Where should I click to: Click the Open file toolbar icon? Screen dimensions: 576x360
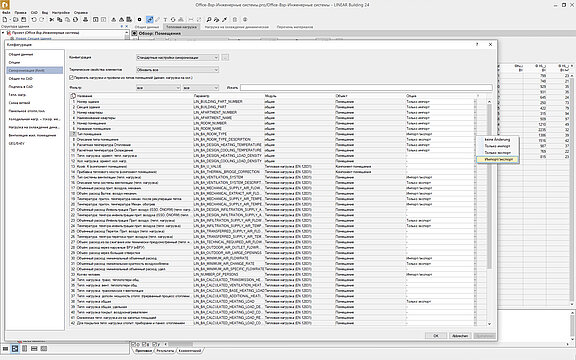click(15, 19)
